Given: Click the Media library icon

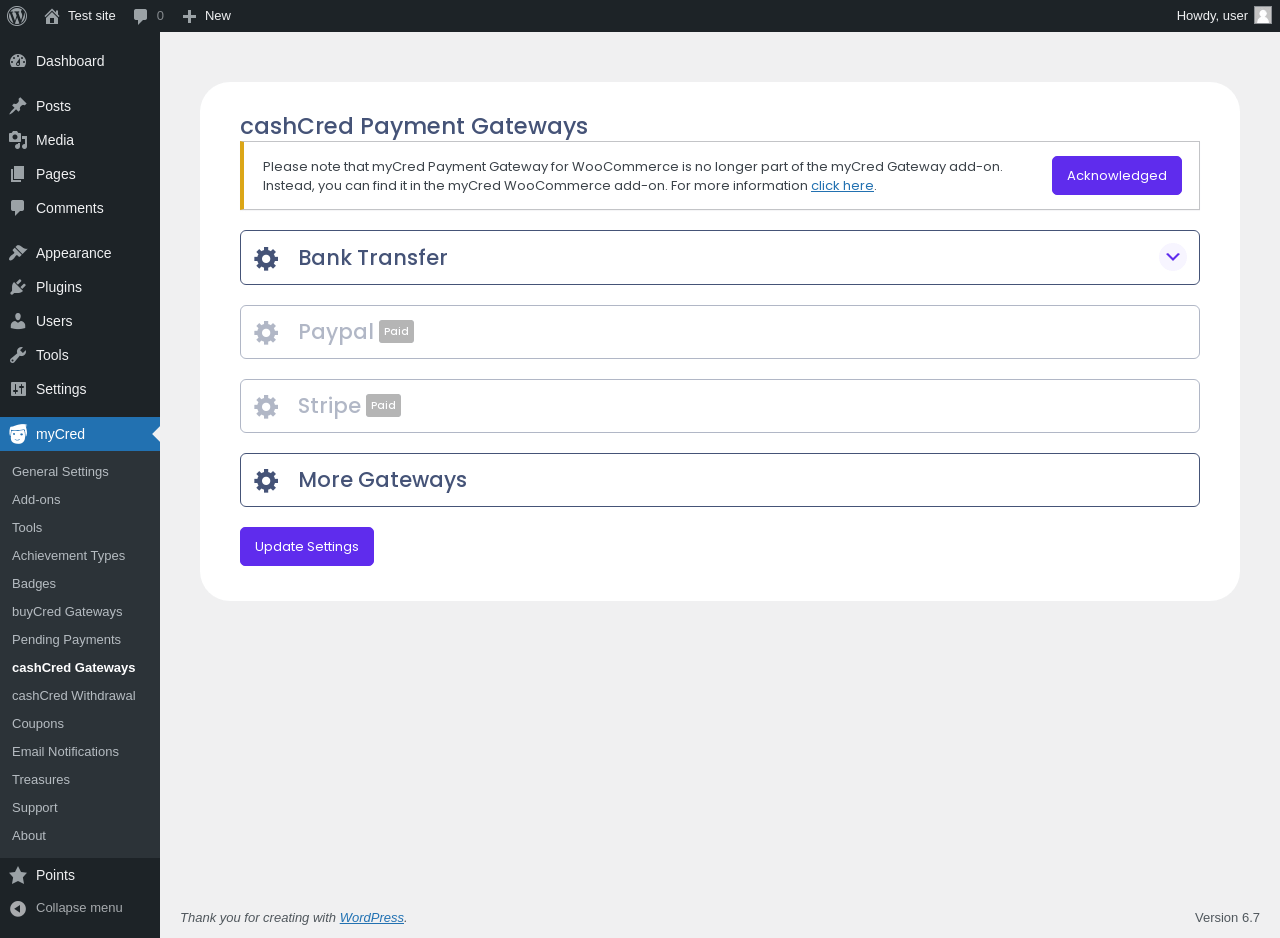Looking at the screenshot, I should (x=18, y=140).
